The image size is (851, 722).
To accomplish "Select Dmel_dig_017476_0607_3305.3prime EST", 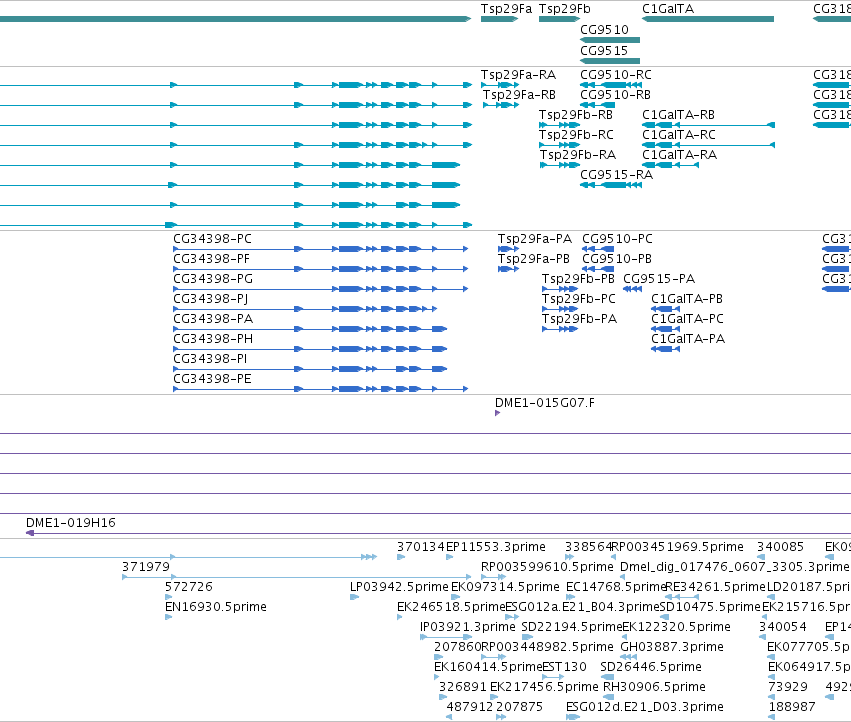I will point(734,567).
